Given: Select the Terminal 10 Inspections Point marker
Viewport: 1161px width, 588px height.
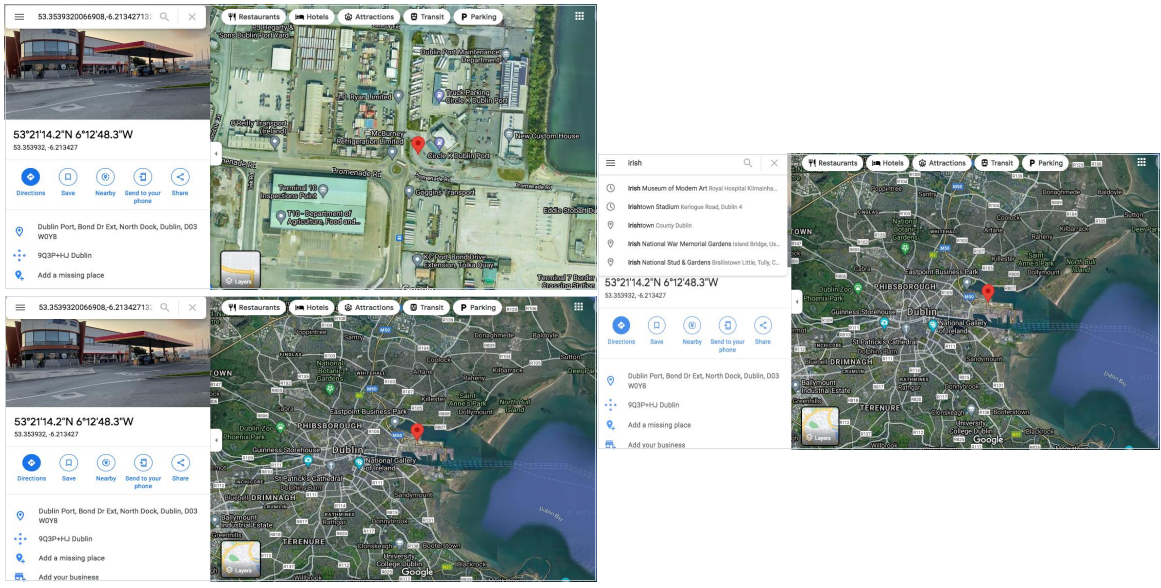Looking at the screenshot, I should coord(324,191).
